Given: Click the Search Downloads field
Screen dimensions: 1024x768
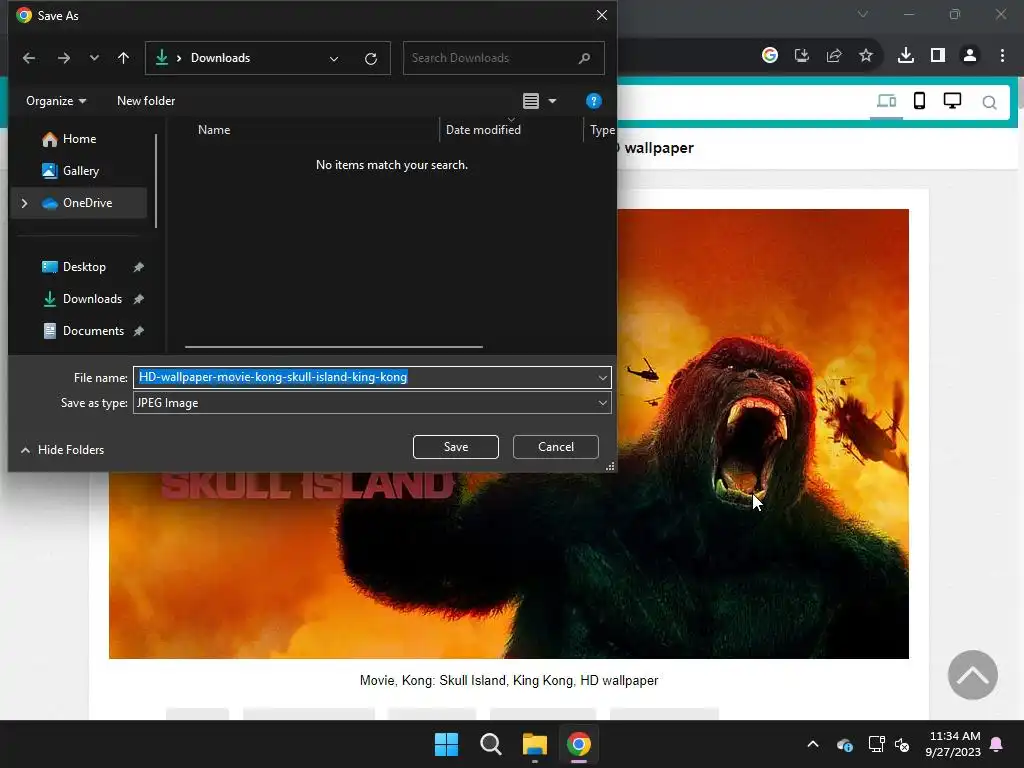Looking at the screenshot, I should coord(504,58).
